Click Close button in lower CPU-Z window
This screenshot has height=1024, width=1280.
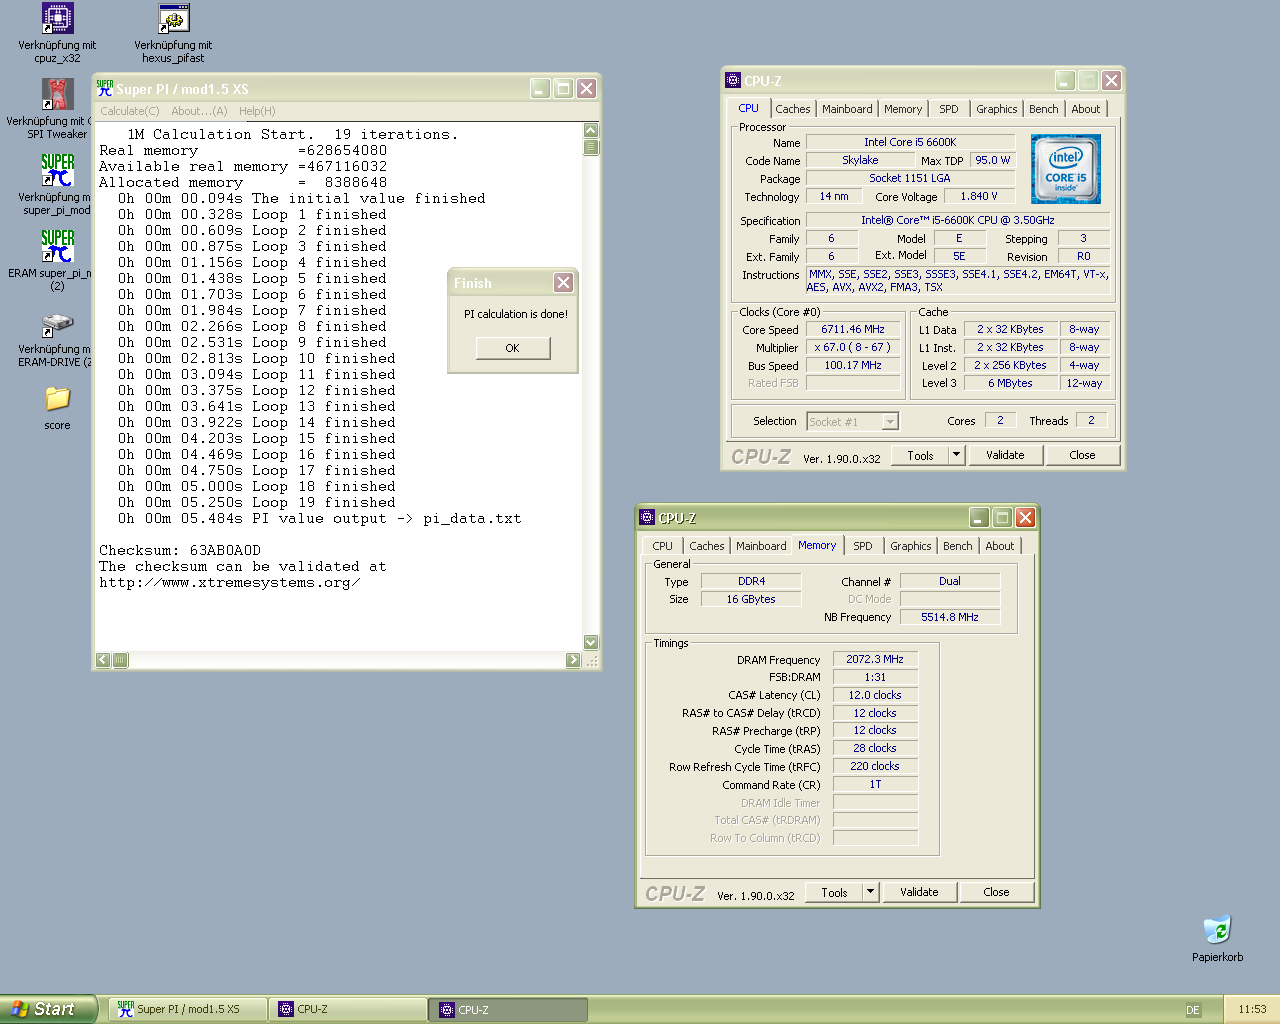[996, 893]
